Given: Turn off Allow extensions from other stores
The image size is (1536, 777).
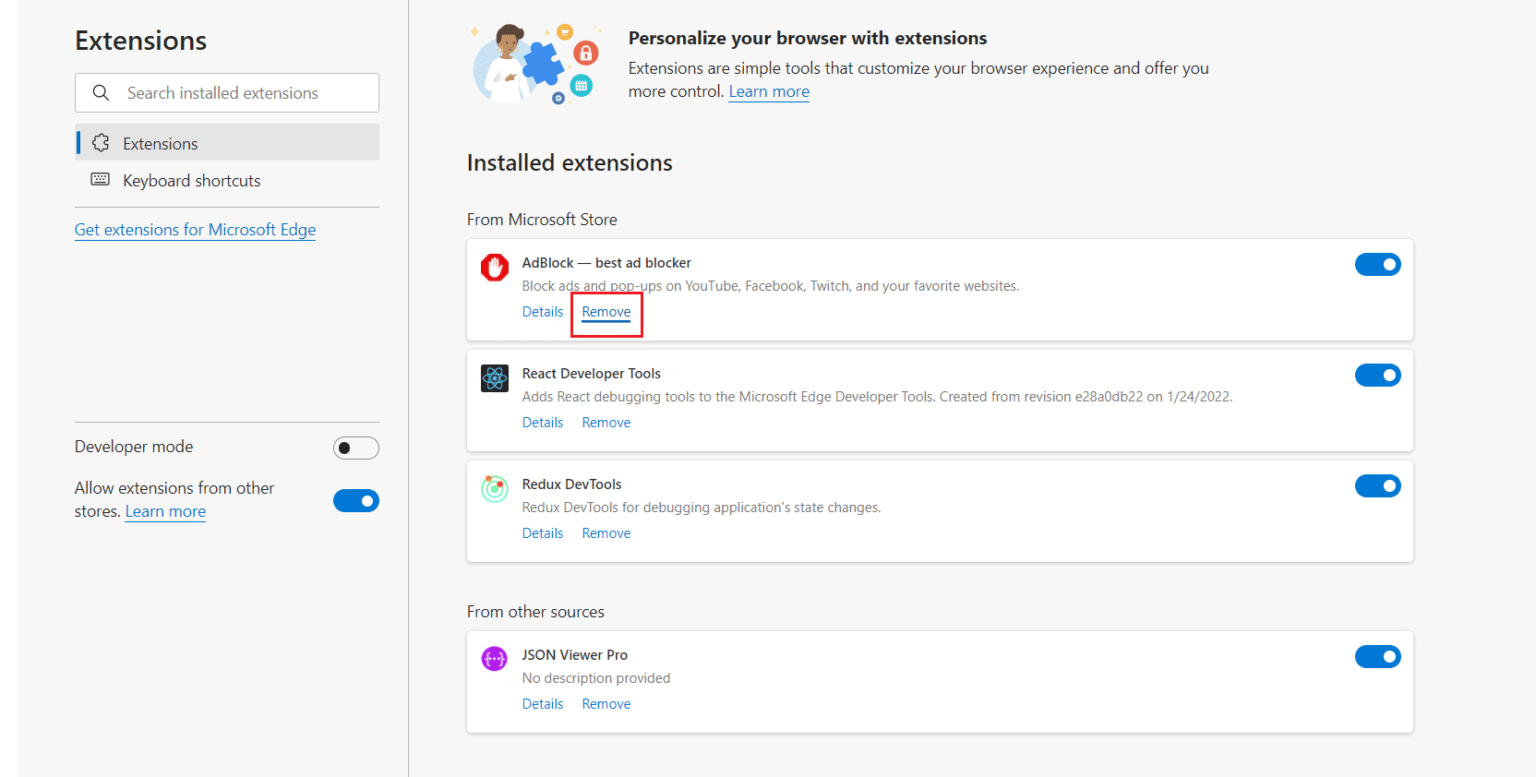Looking at the screenshot, I should [356, 500].
